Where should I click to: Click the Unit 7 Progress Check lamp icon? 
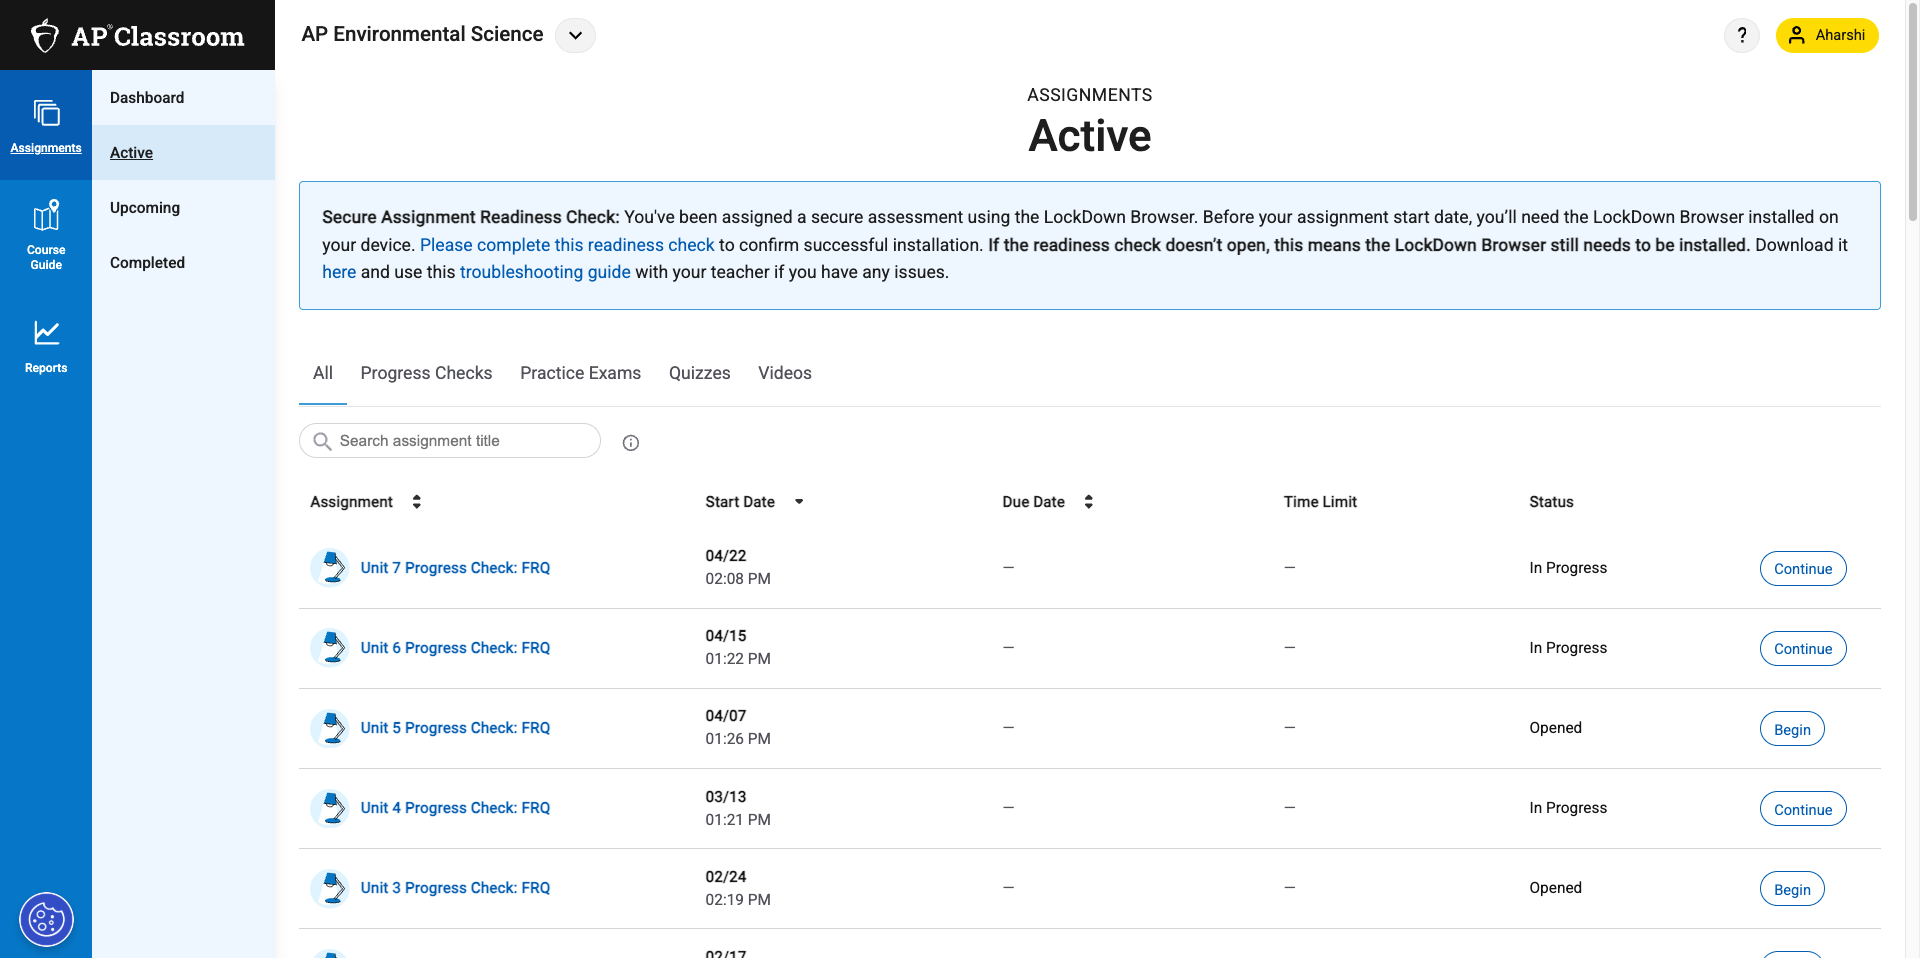(330, 568)
